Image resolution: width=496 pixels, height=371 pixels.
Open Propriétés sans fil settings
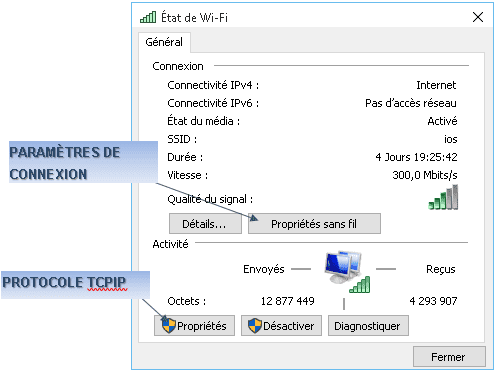coord(314,224)
